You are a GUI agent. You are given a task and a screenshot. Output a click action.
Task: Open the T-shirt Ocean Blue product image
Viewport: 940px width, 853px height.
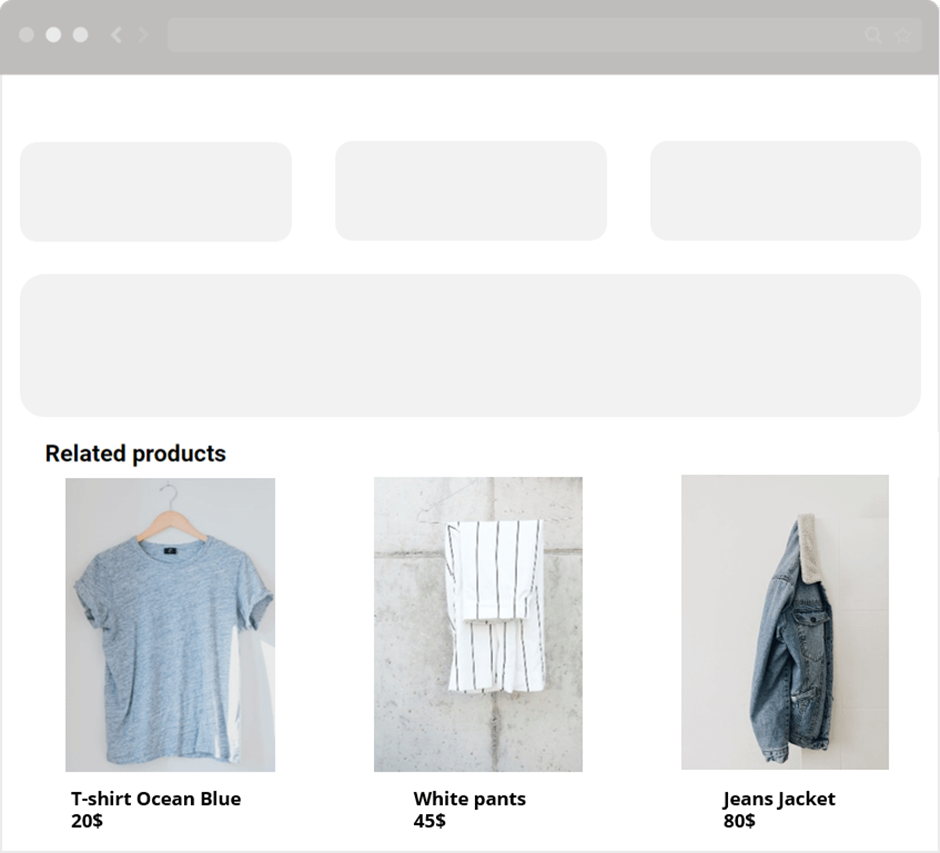170,625
